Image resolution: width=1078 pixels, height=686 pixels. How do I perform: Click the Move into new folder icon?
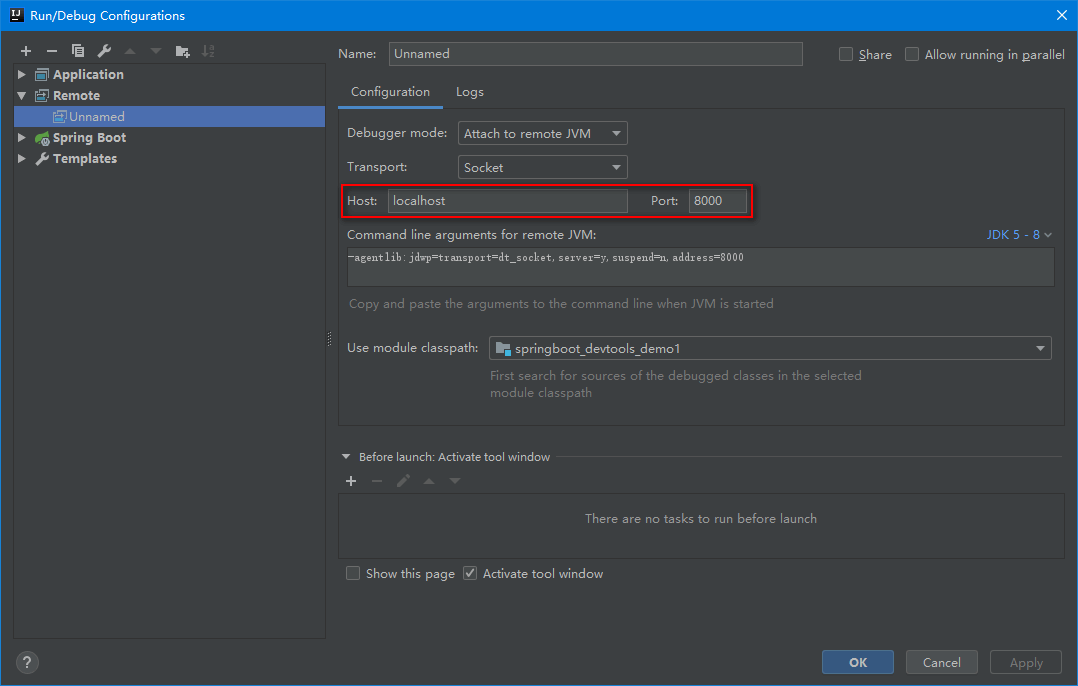point(182,51)
